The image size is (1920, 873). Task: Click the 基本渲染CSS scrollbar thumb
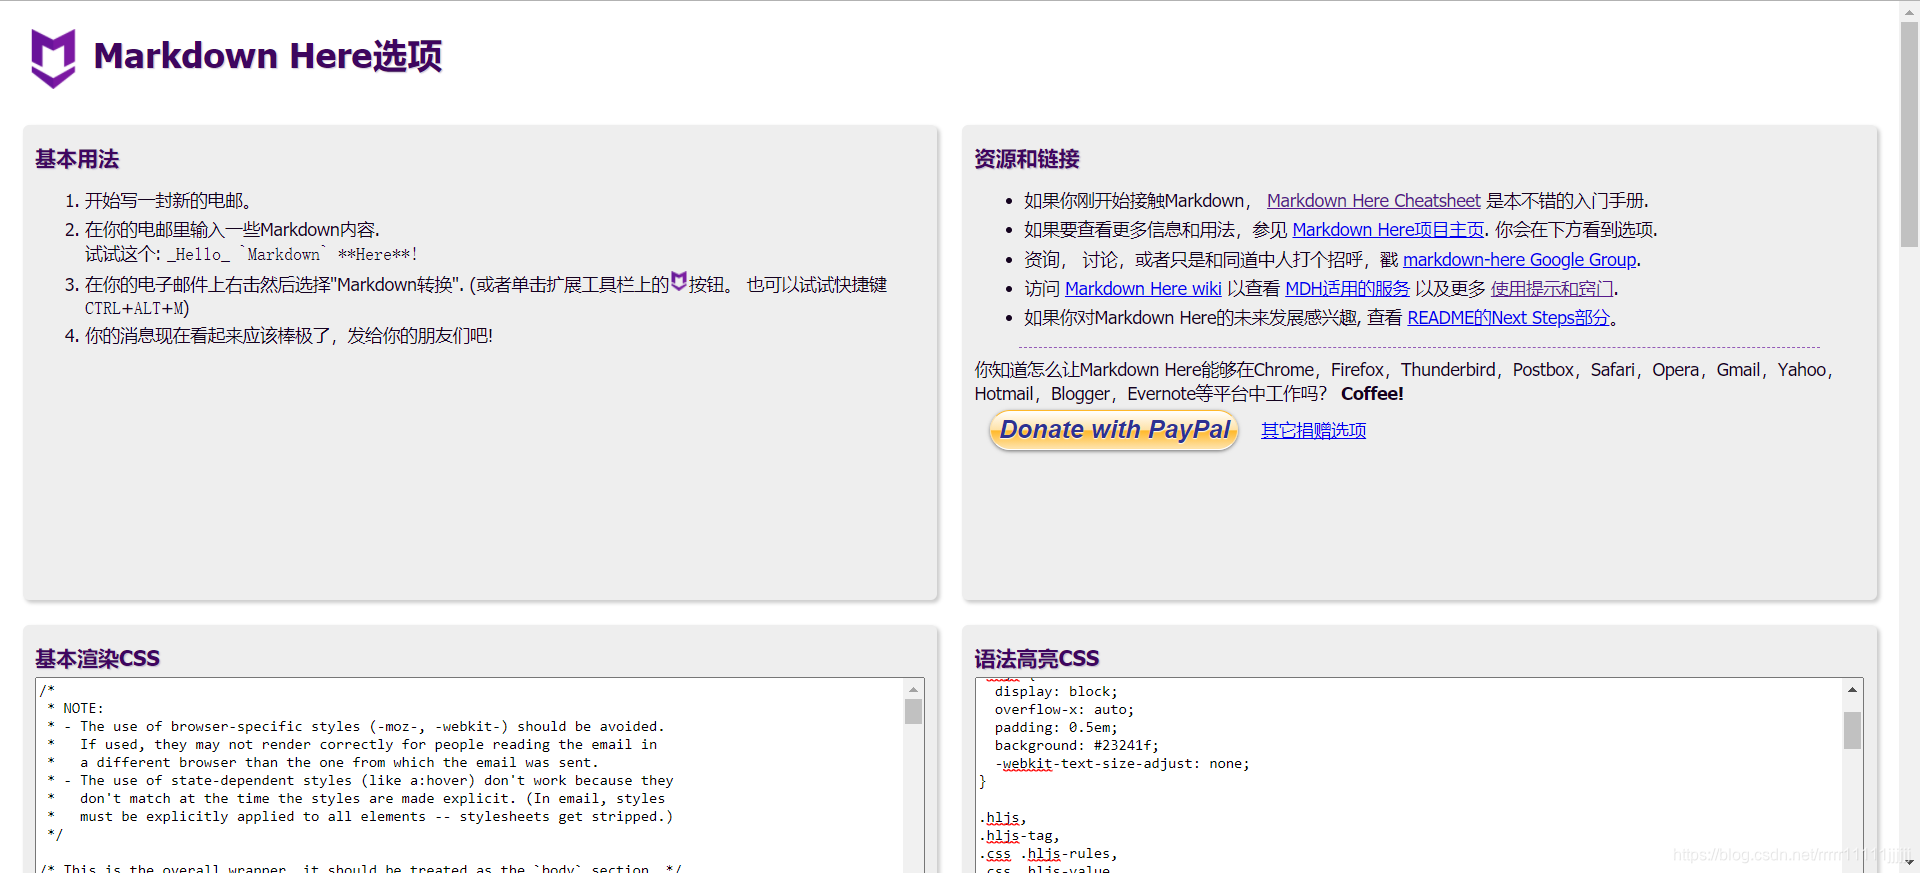[x=913, y=711]
